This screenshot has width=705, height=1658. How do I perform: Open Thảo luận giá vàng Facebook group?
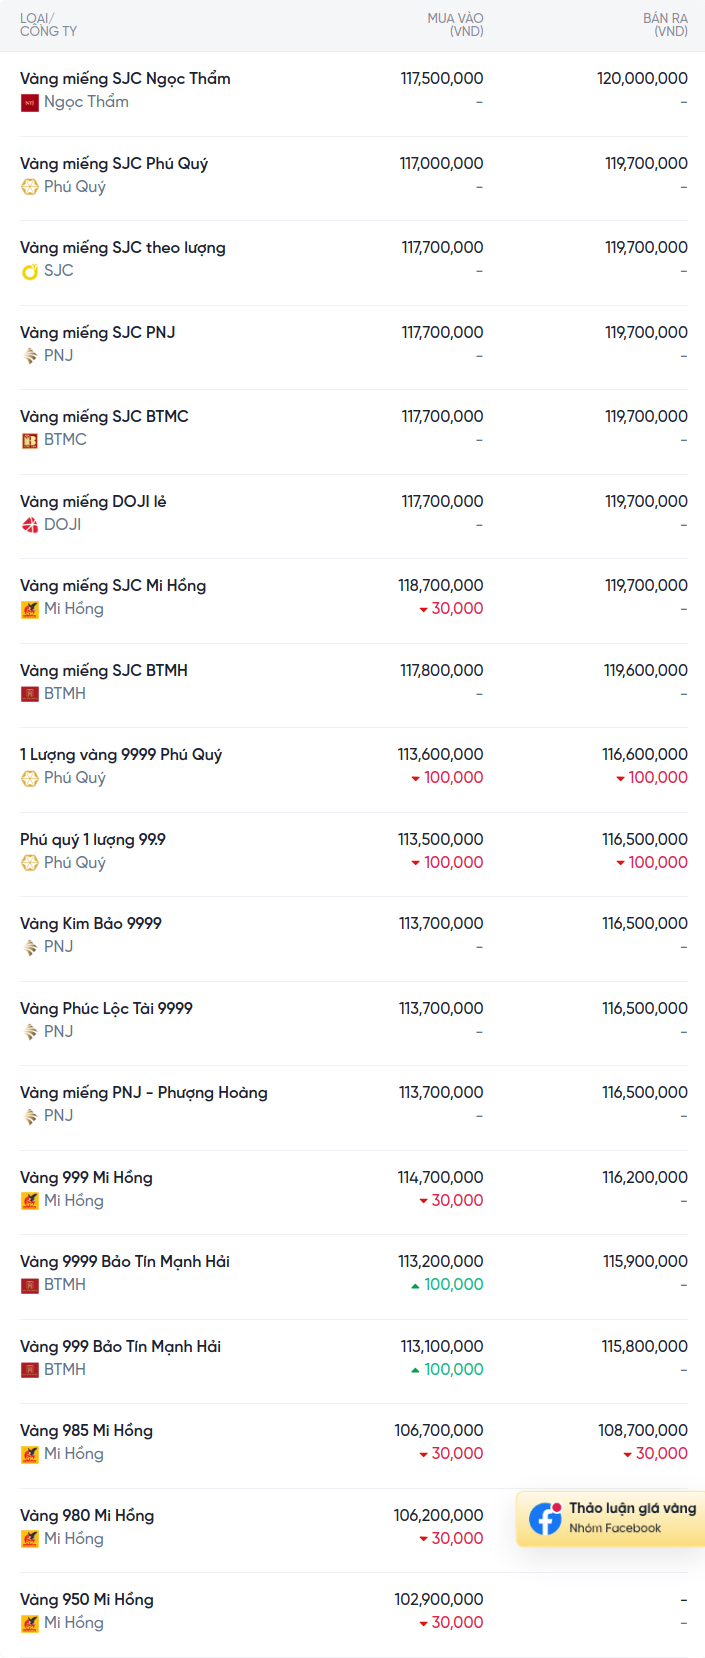point(611,1518)
